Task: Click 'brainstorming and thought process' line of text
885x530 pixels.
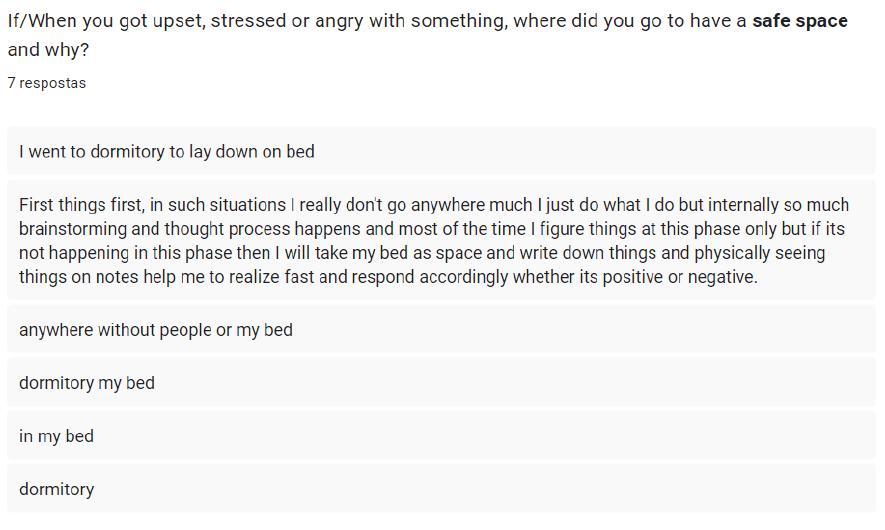Action: 432,229
